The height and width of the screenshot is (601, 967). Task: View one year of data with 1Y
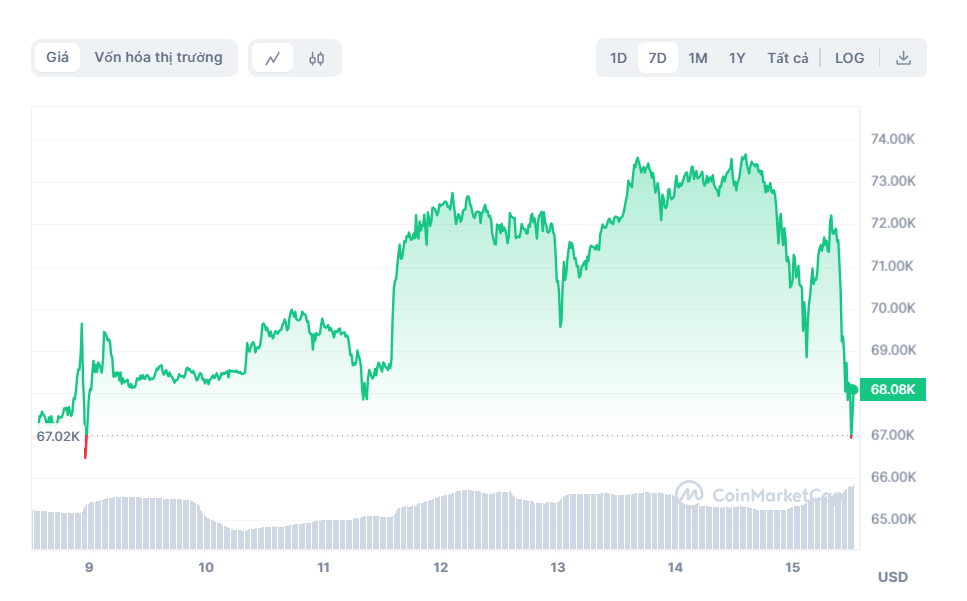[x=736, y=57]
